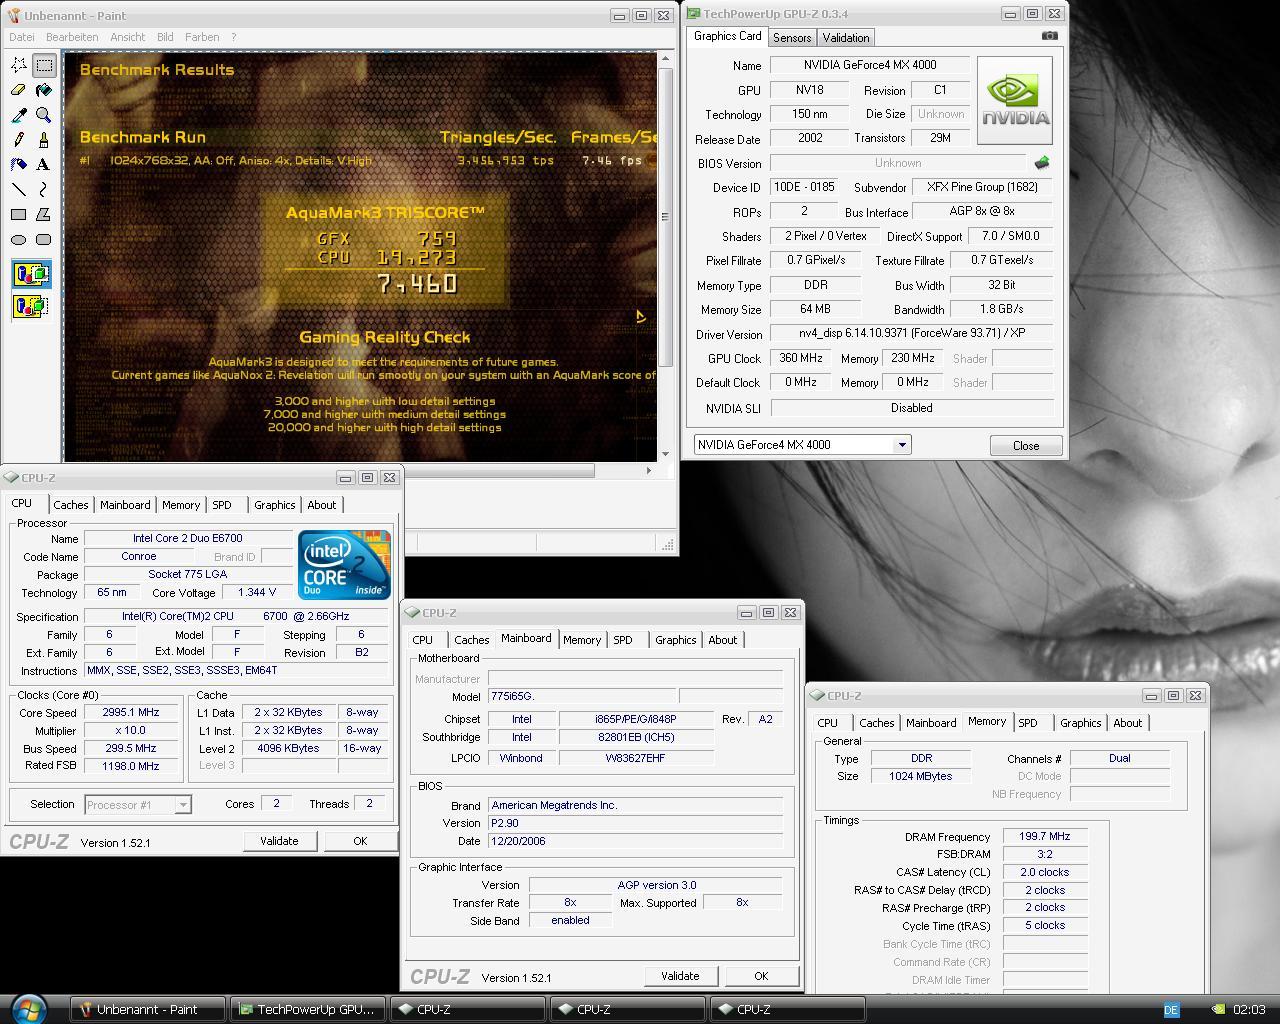Pick the Eraser tool in Paint

(x=19, y=90)
